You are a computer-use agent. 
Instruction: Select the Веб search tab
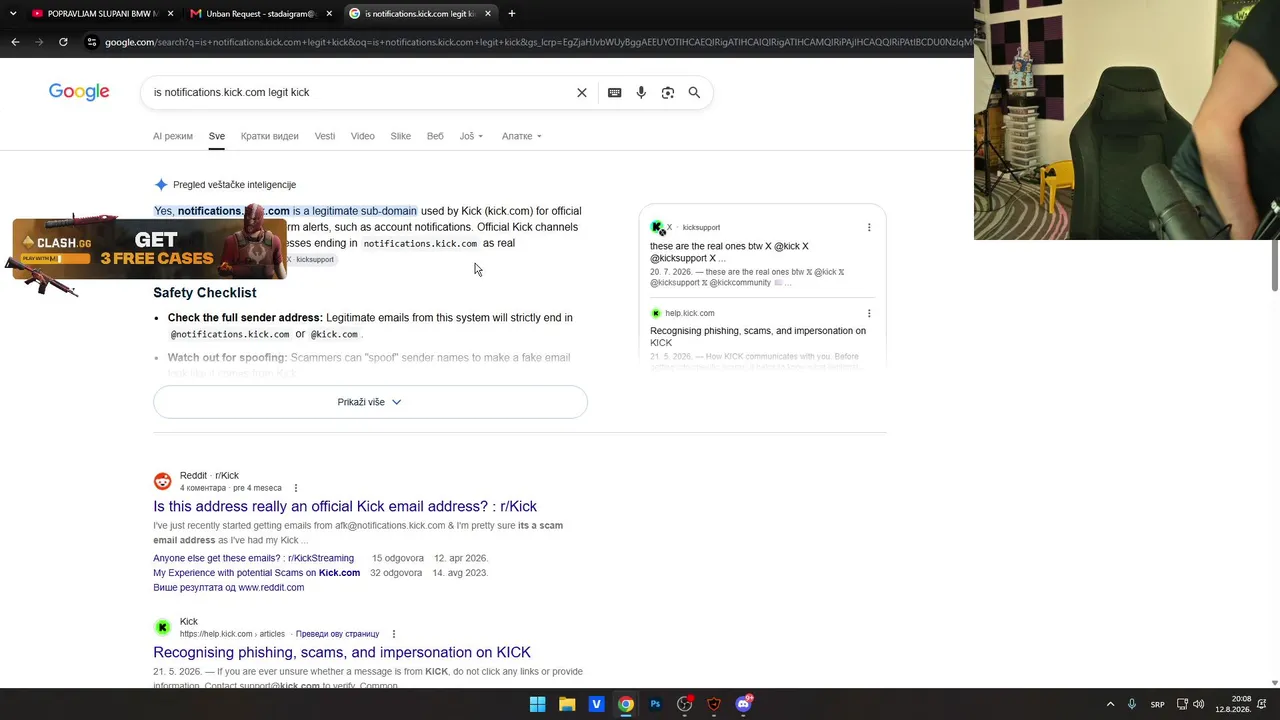(x=435, y=136)
